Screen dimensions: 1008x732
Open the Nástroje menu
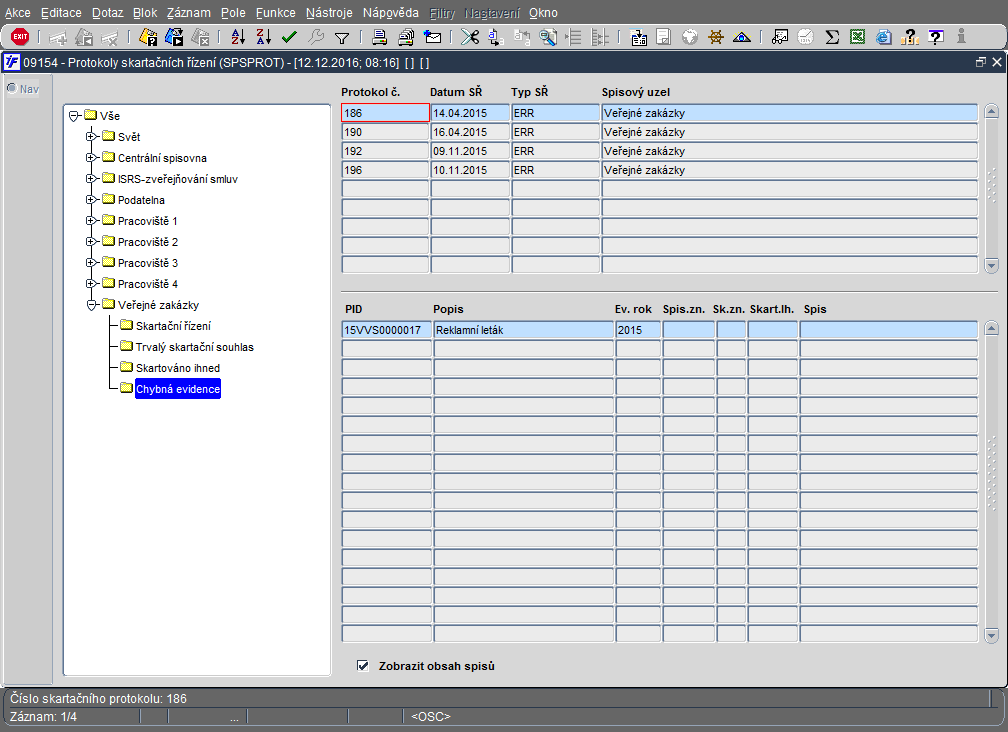(329, 13)
